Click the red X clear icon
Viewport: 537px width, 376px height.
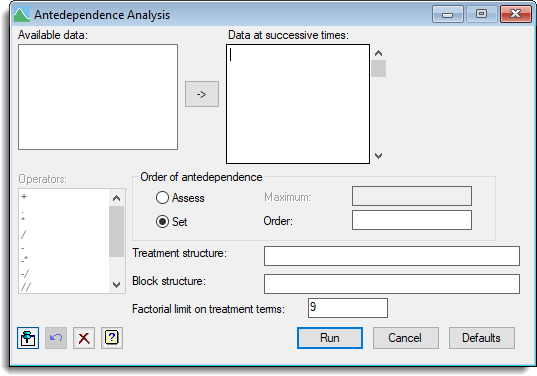point(84,338)
